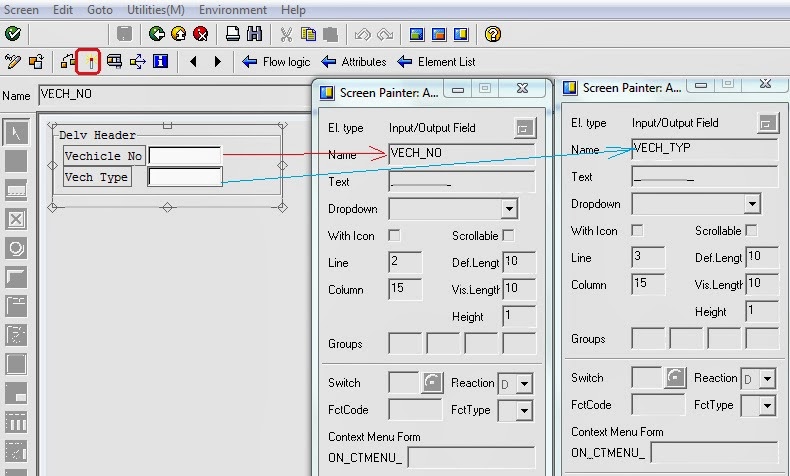Image resolution: width=790 pixels, height=476 pixels.
Task: Click the red-highlighted activate icon
Action: pyautogui.click(x=90, y=62)
